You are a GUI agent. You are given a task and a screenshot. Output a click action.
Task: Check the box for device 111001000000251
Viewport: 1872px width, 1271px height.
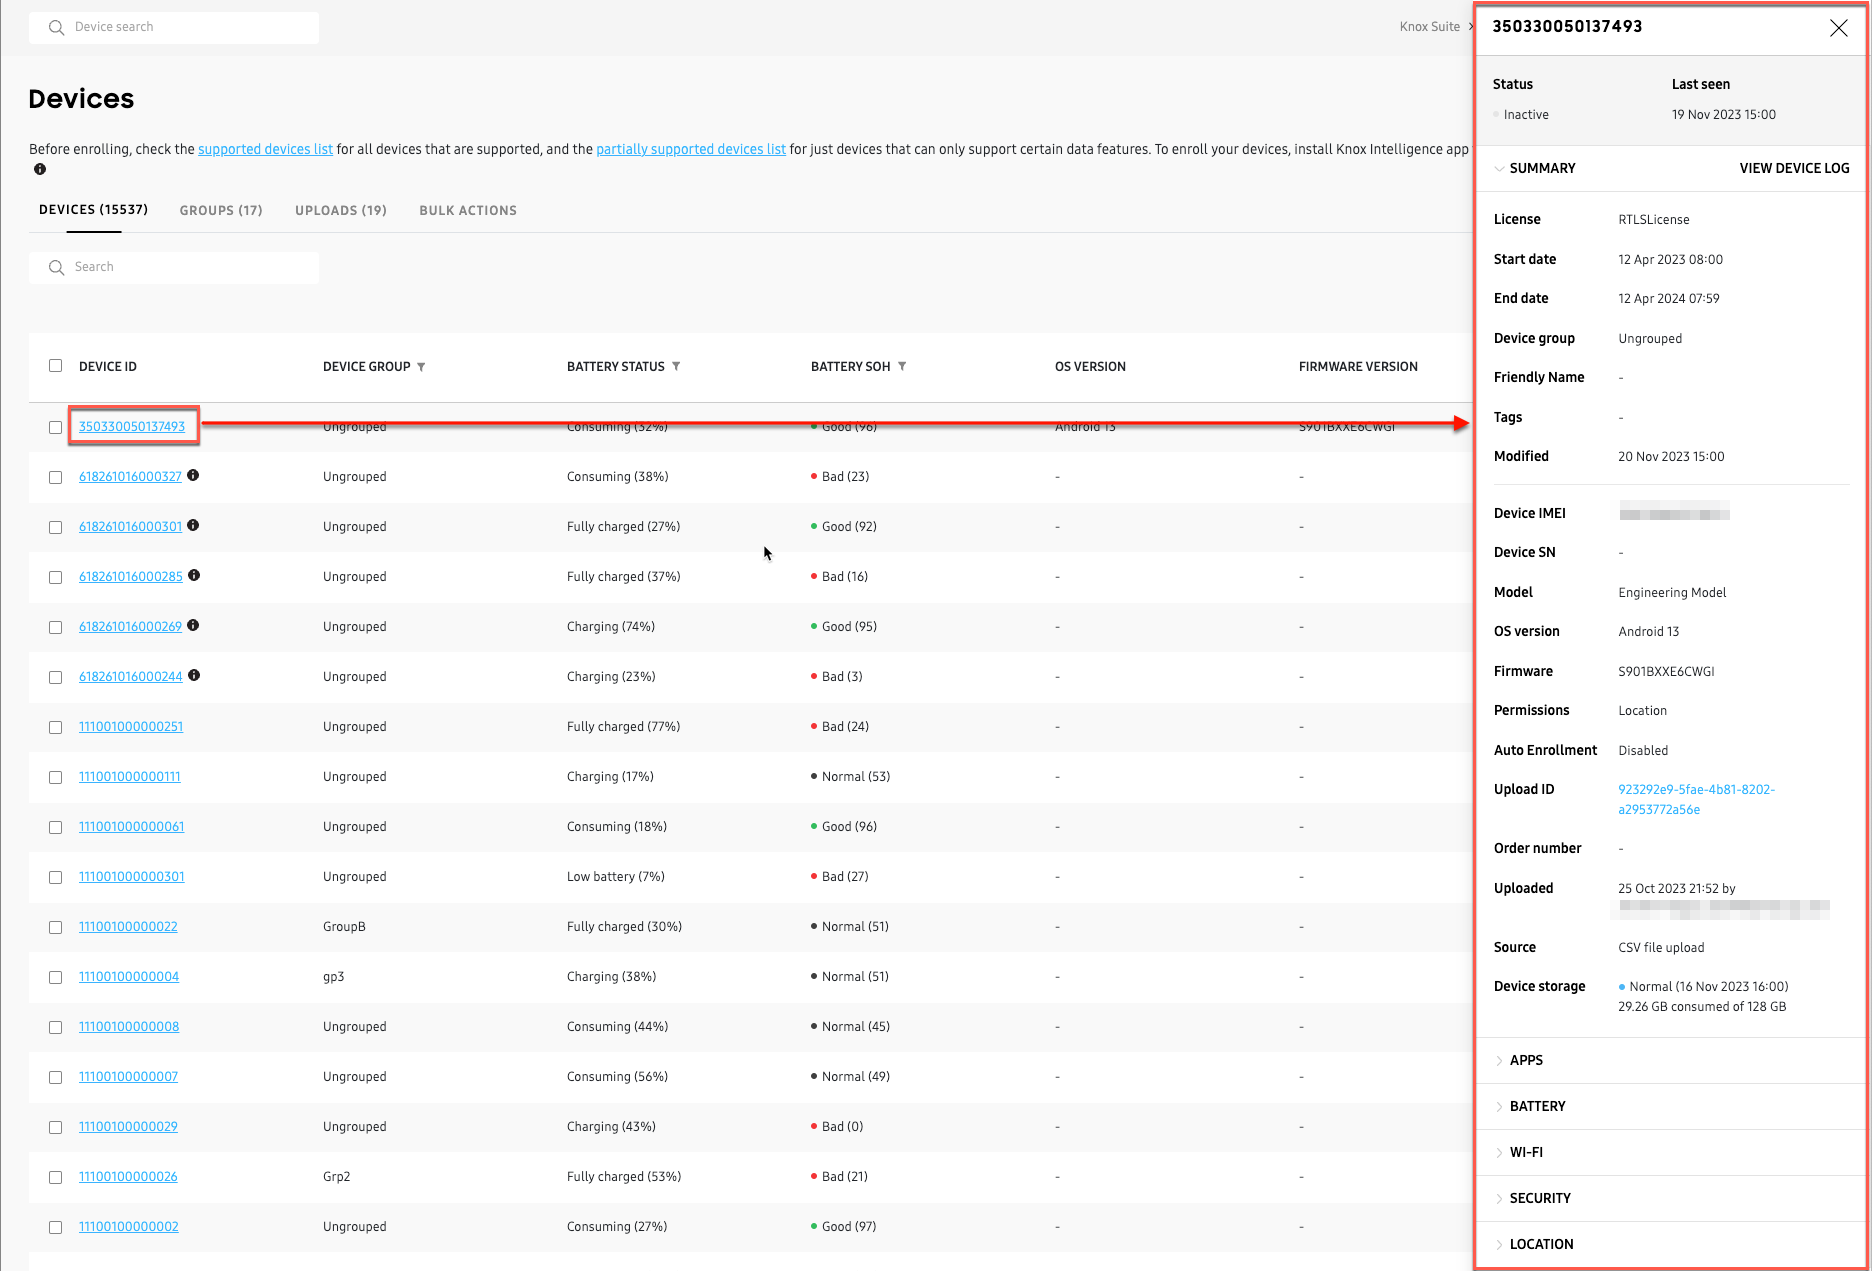coord(55,727)
